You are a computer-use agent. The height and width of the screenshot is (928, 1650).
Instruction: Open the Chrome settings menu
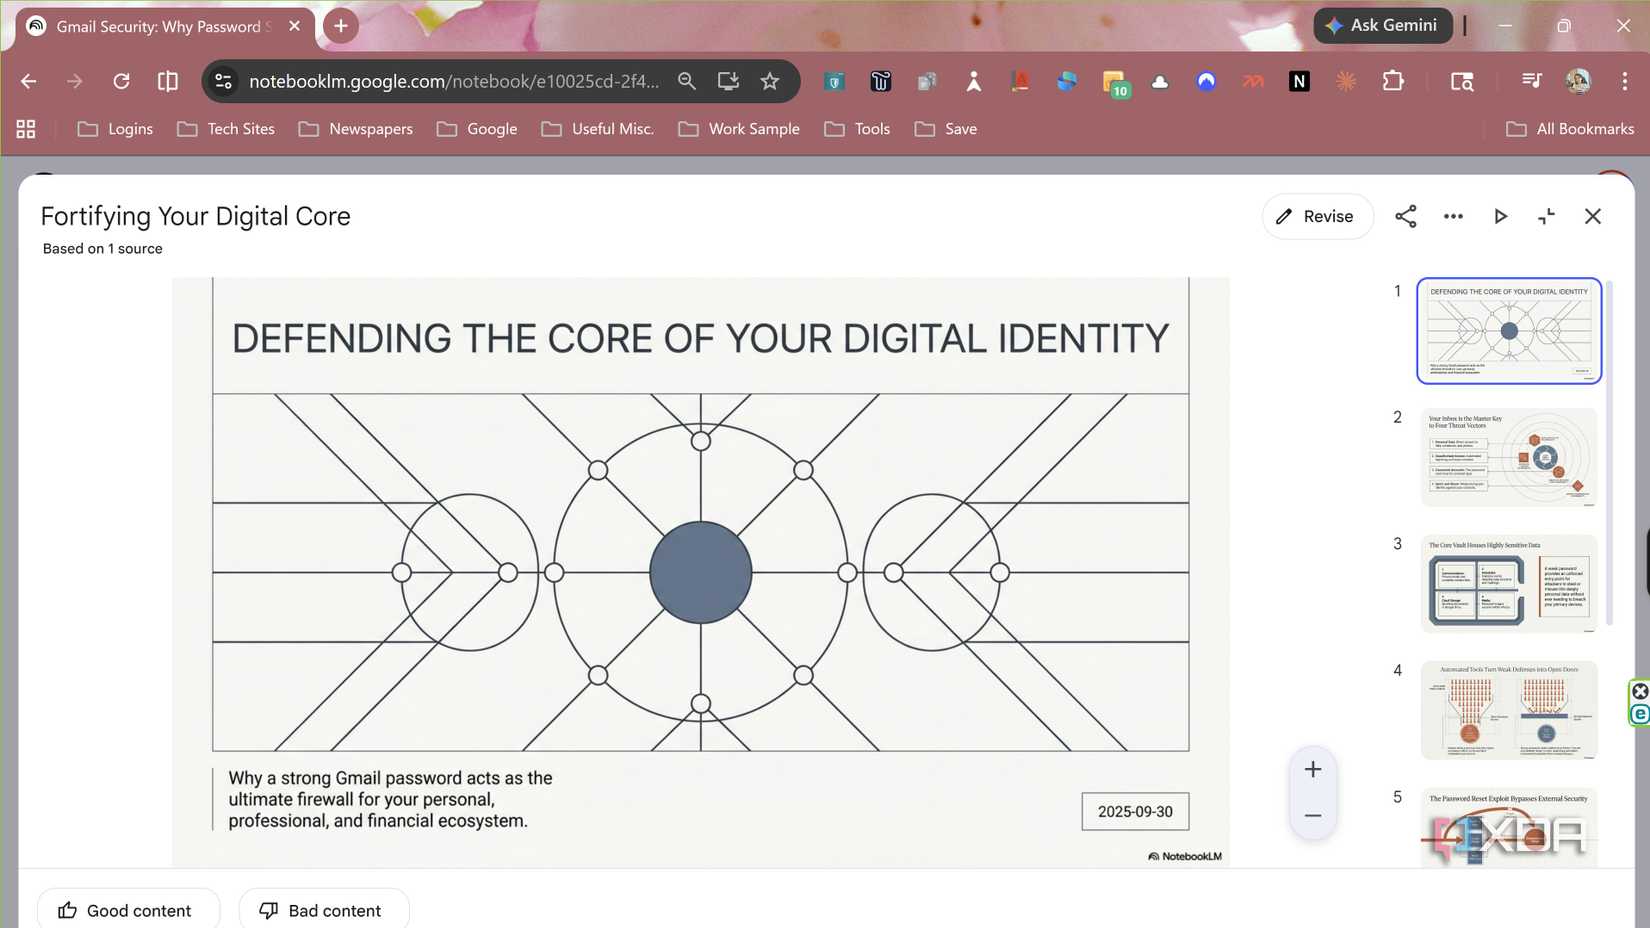click(x=1625, y=81)
